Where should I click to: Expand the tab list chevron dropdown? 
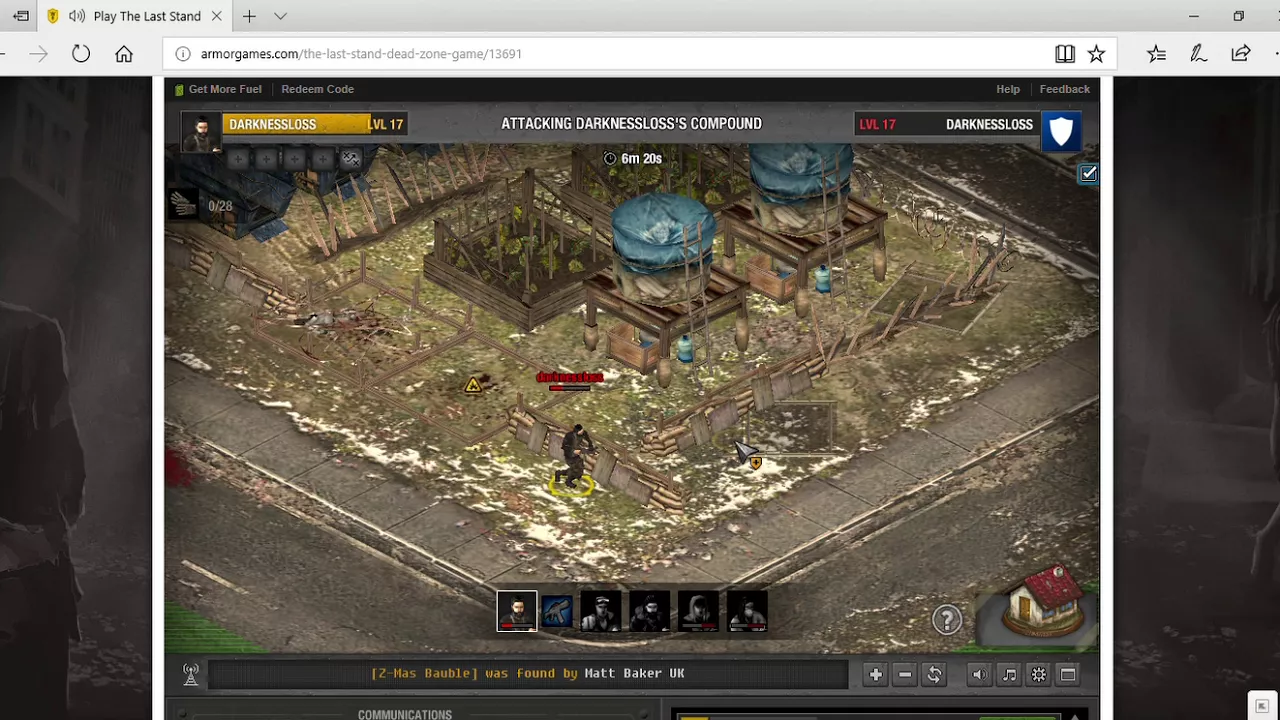[x=280, y=16]
